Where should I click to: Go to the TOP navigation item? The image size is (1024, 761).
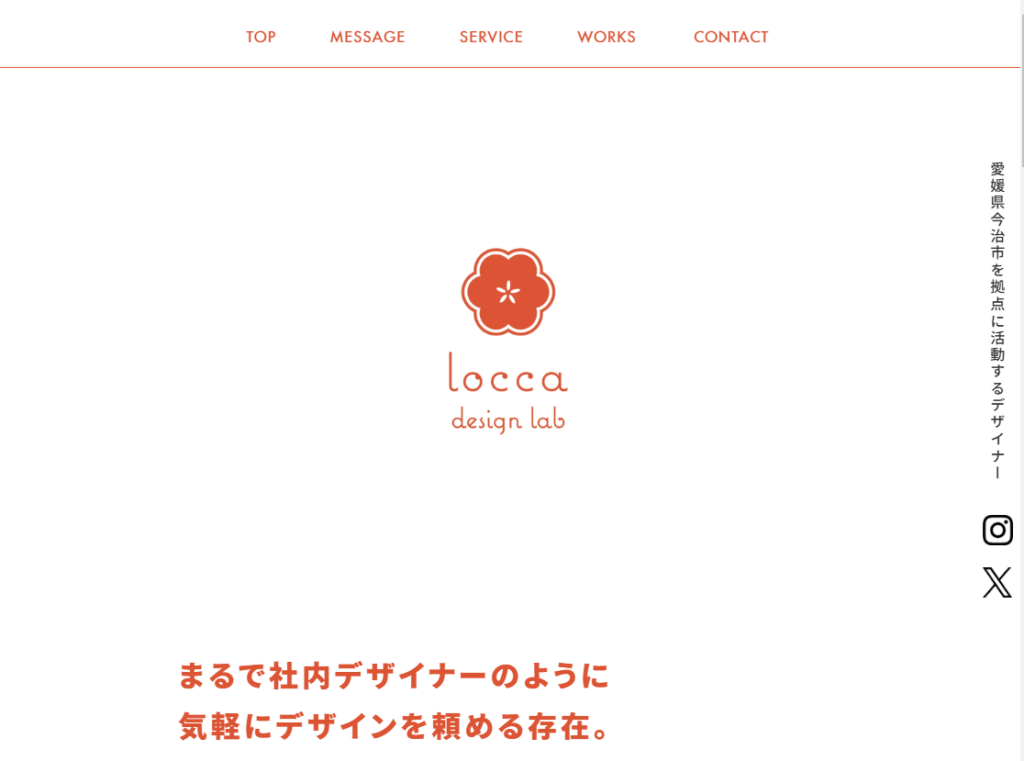tap(261, 37)
